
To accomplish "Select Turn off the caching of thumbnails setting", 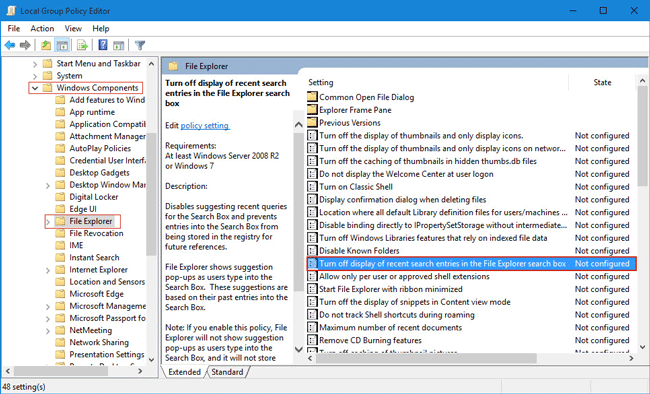I will (x=428, y=161).
